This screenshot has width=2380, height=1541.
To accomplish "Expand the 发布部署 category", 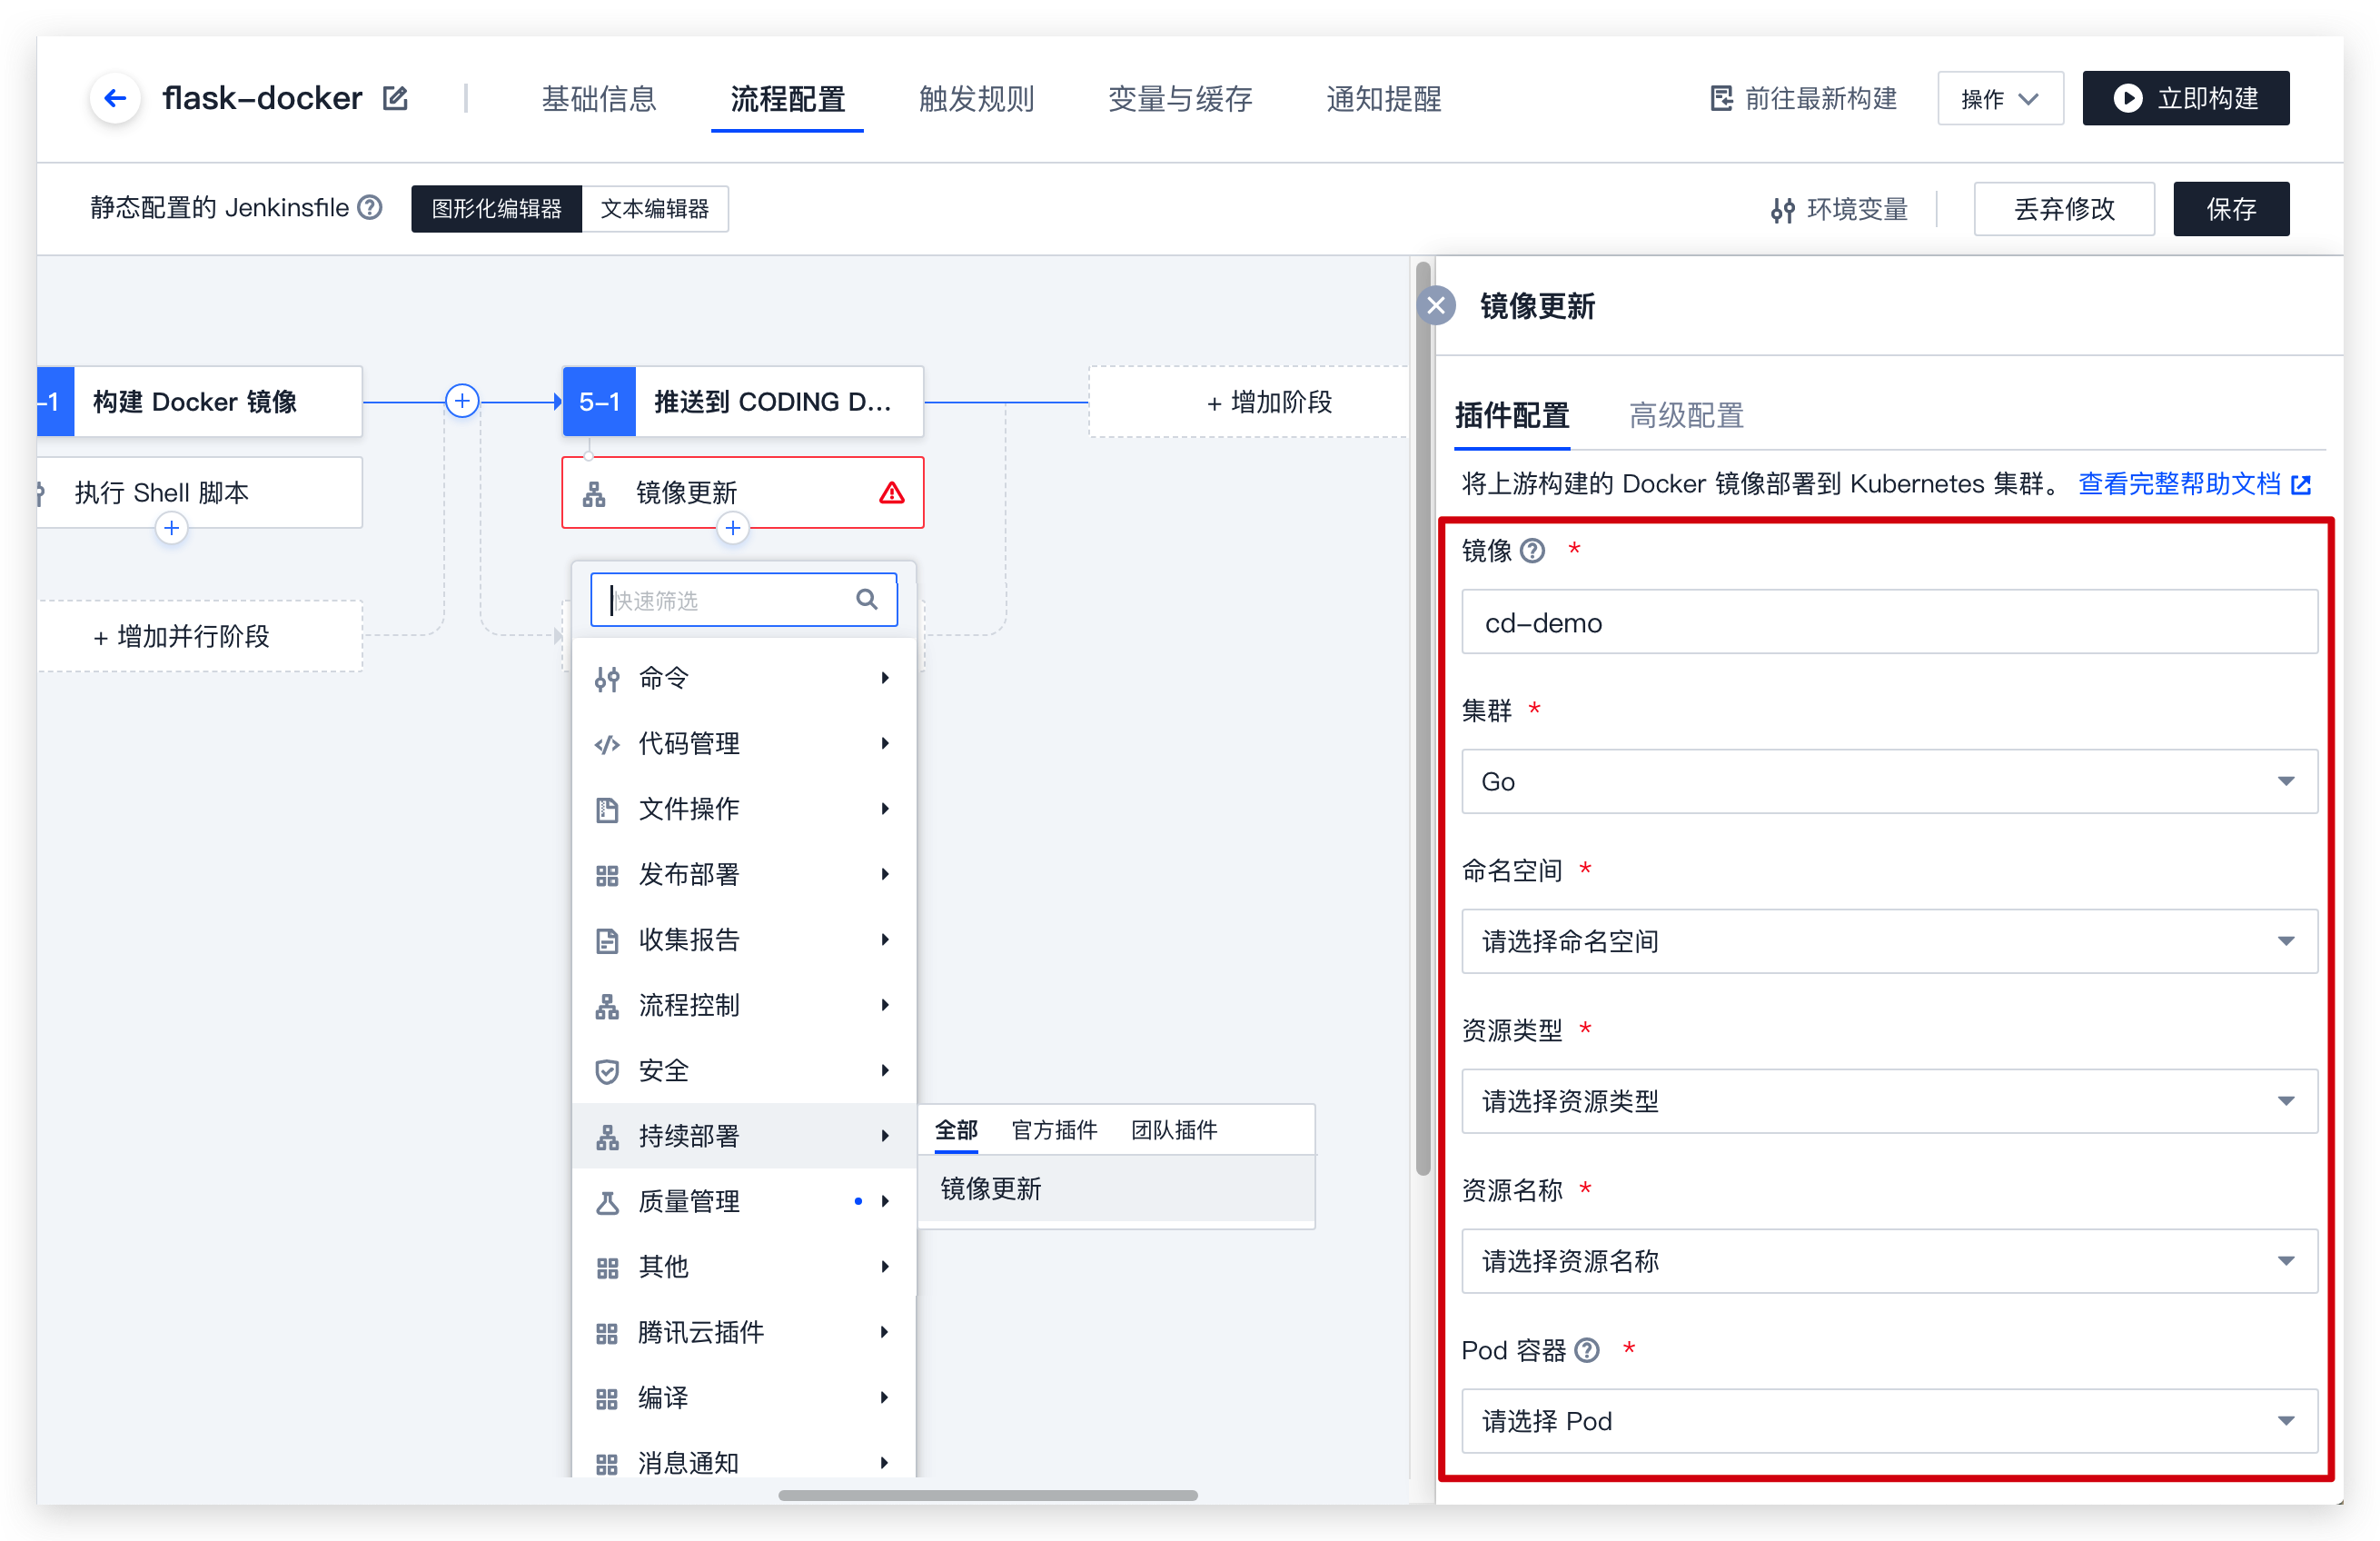I will pyautogui.click(x=743, y=874).
